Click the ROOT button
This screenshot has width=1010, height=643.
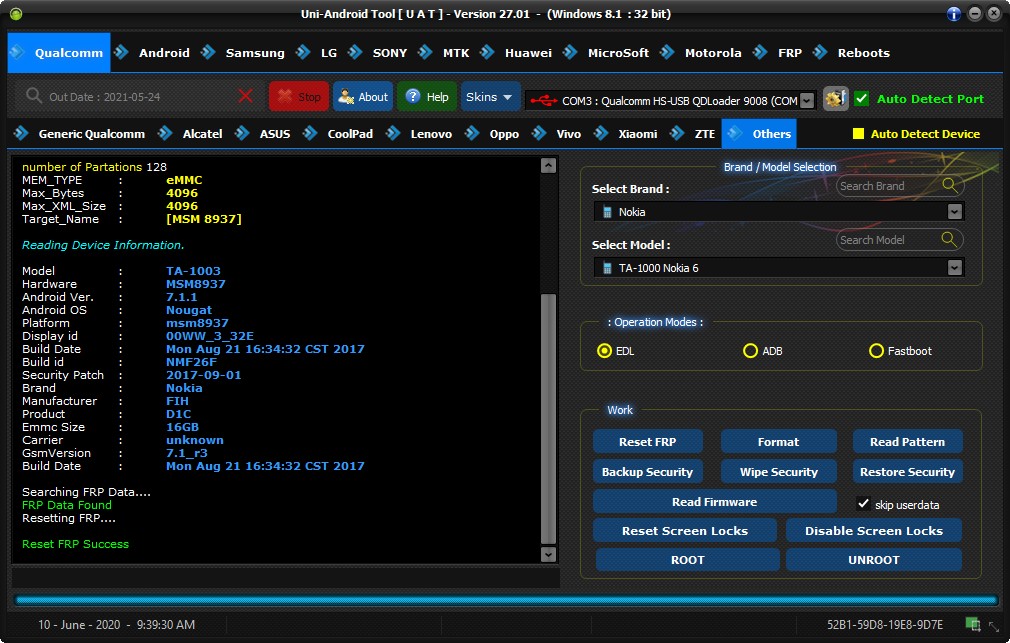(x=687, y=560)
